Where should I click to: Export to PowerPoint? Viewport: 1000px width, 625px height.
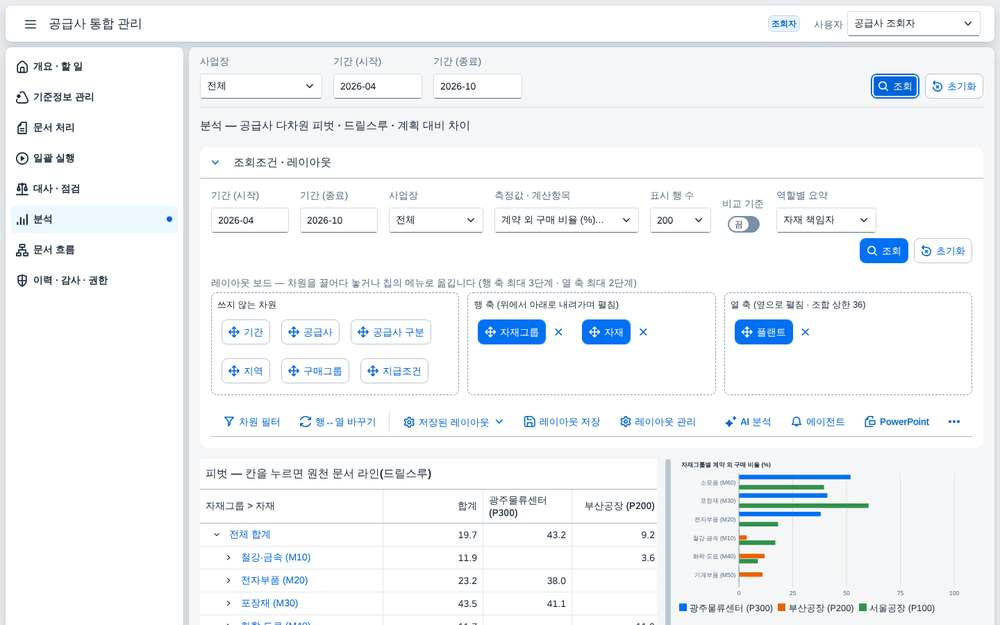pyautogui.click(x=897, y=422)
